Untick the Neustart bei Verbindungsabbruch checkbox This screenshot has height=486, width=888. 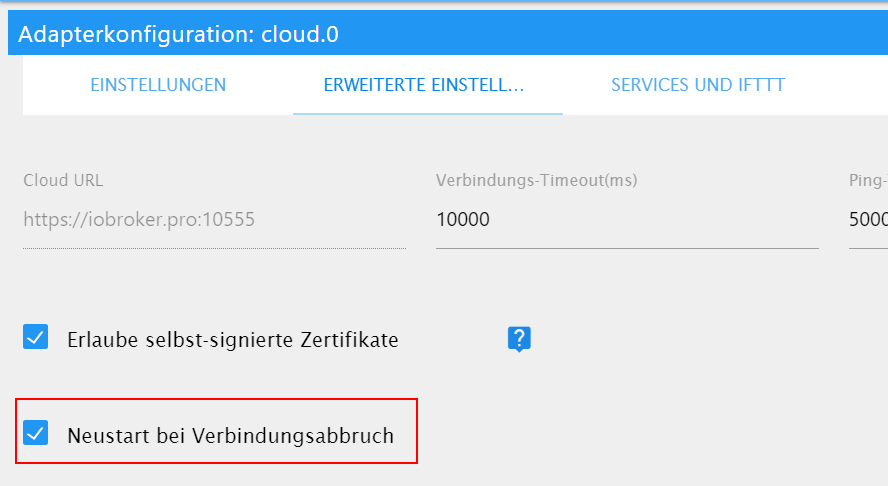tap(36, 433)
